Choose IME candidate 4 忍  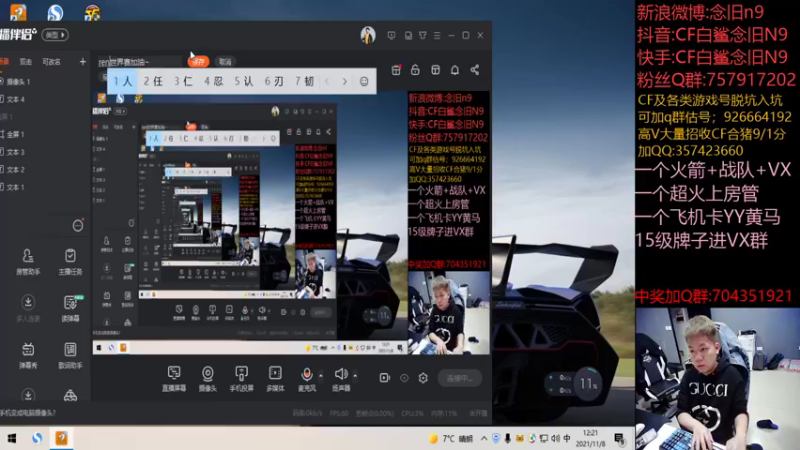pos(213,81)
